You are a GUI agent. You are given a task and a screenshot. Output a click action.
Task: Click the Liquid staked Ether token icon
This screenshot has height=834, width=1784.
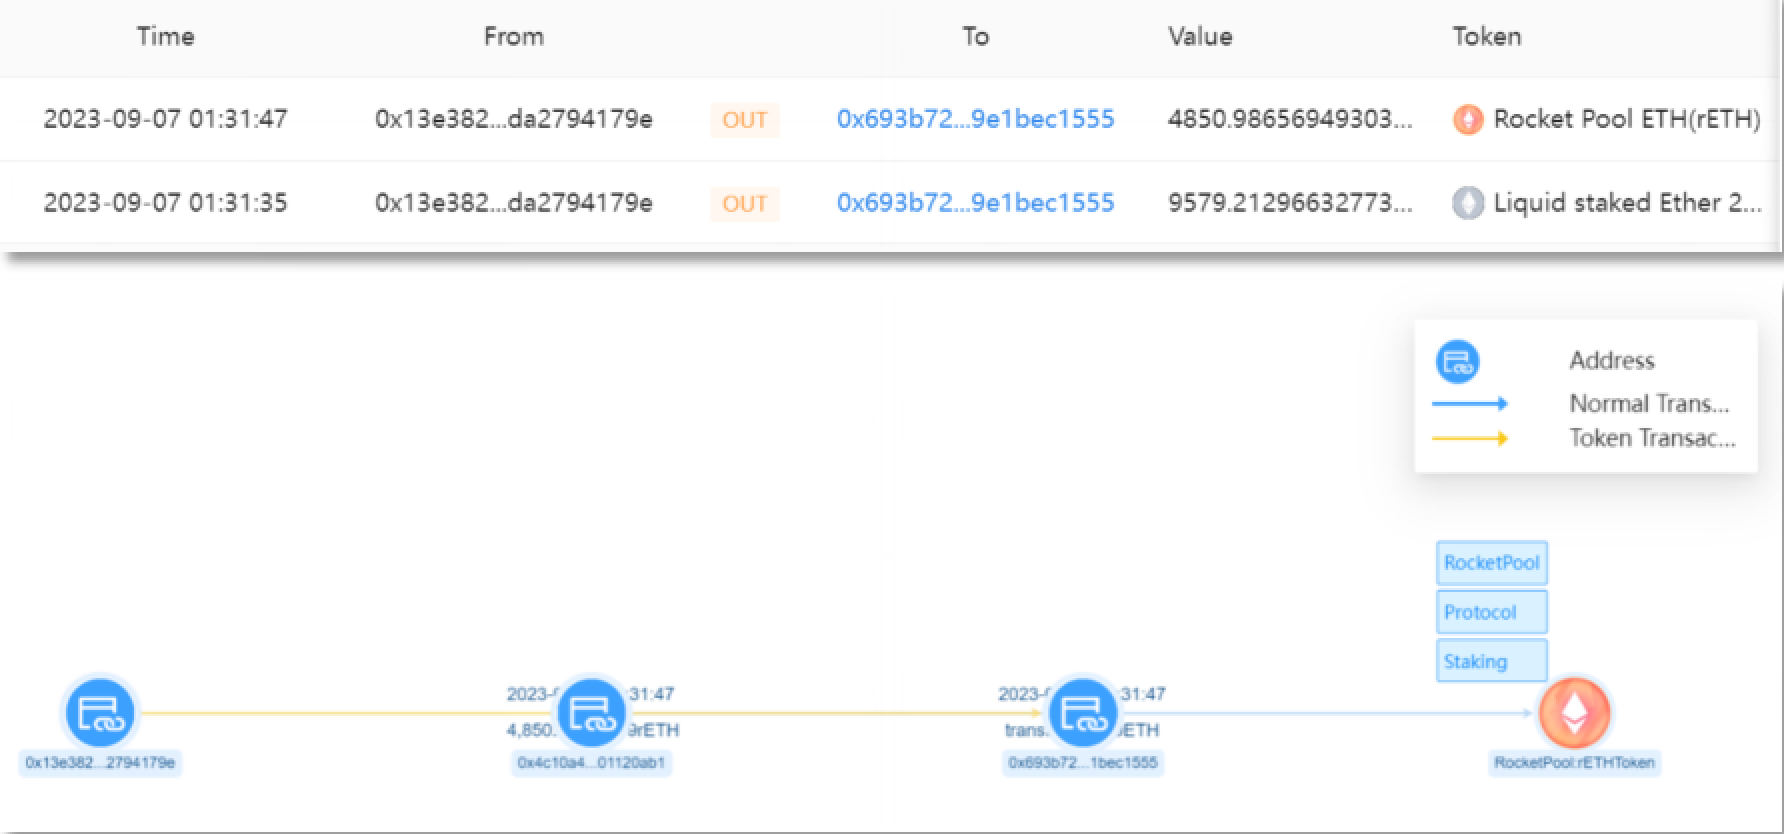click(1467, 204)
